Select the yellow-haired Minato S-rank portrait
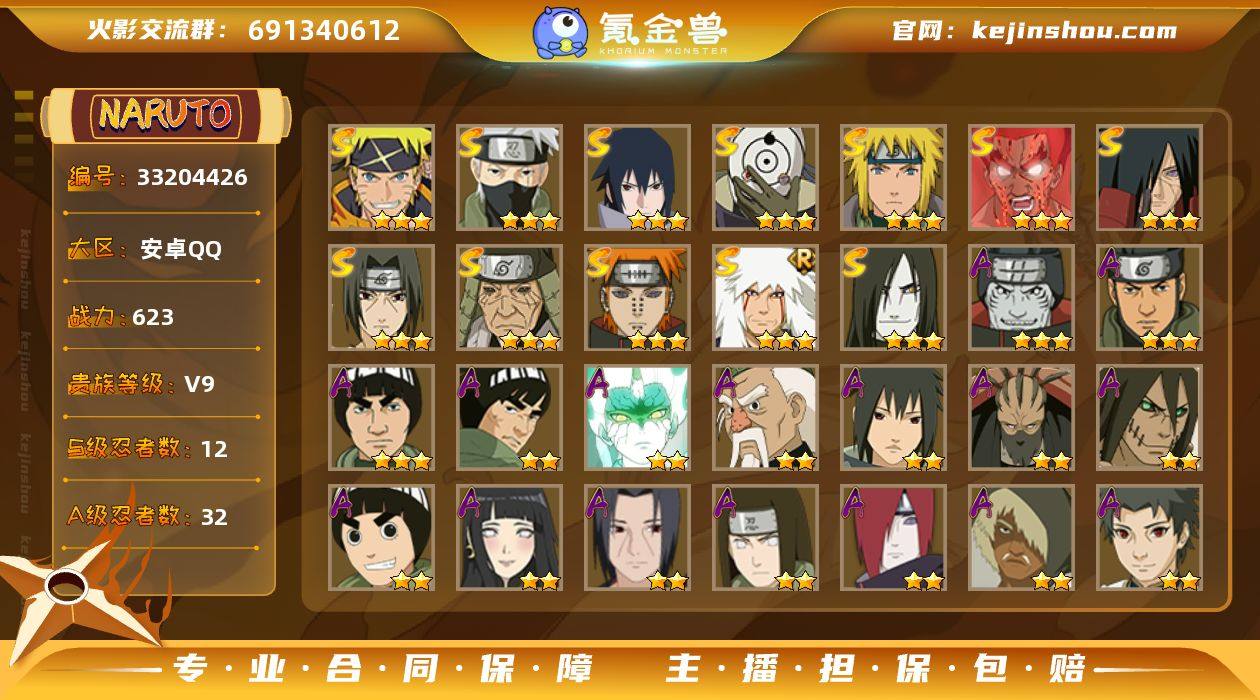This screenshot has height=700, width=1260. (x=893, y=178)
